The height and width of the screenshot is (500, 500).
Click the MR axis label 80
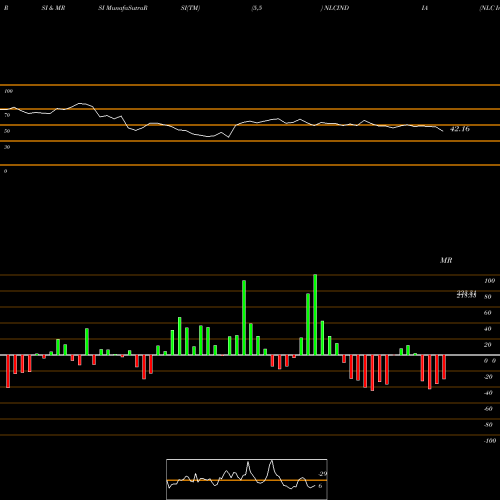488,297
